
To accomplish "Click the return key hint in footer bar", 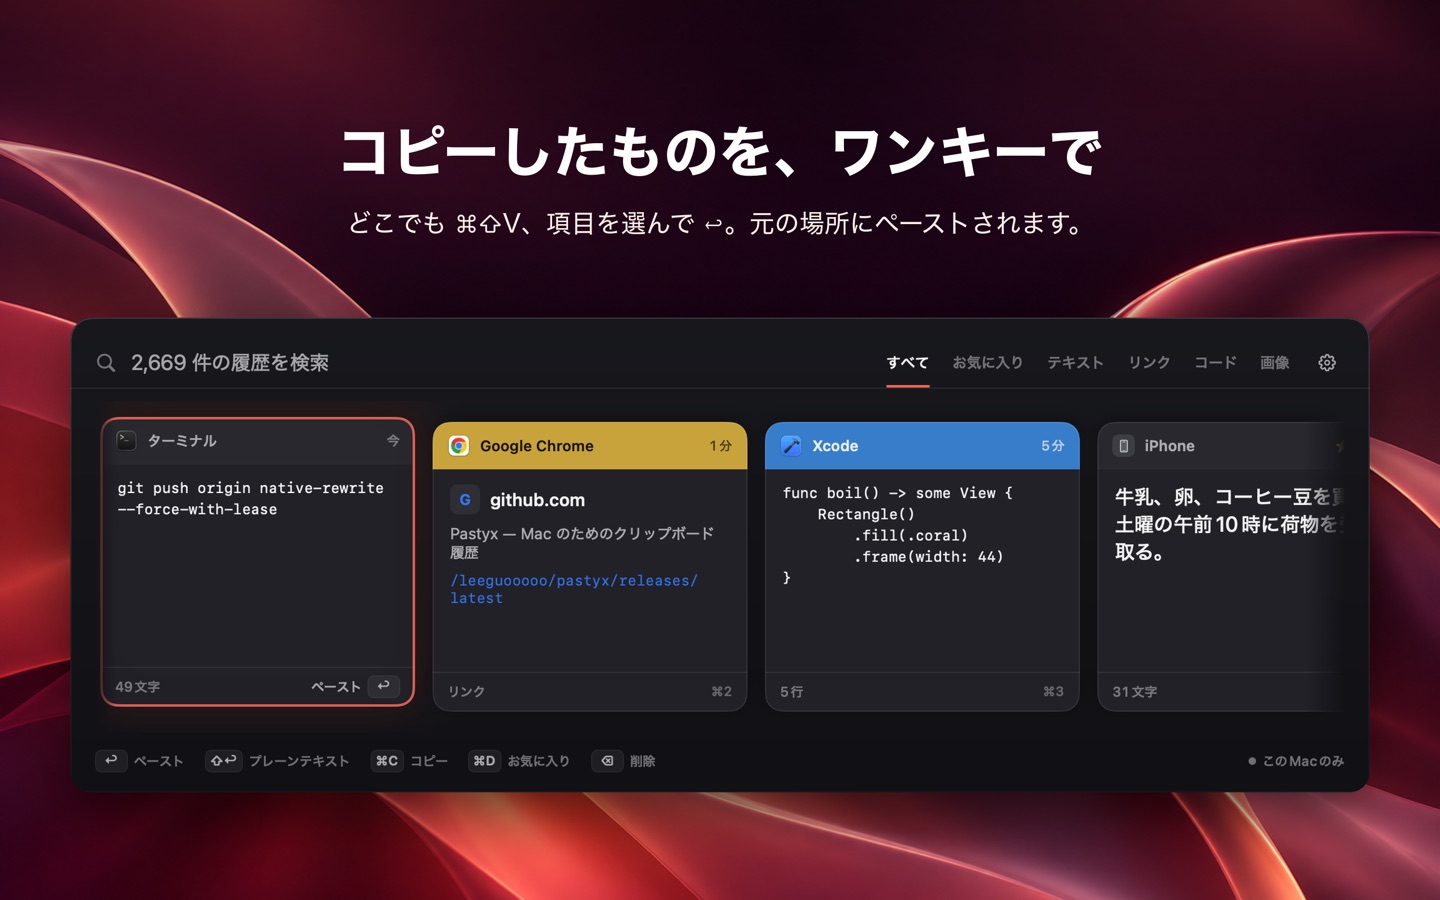I will (x=111, y=761).
